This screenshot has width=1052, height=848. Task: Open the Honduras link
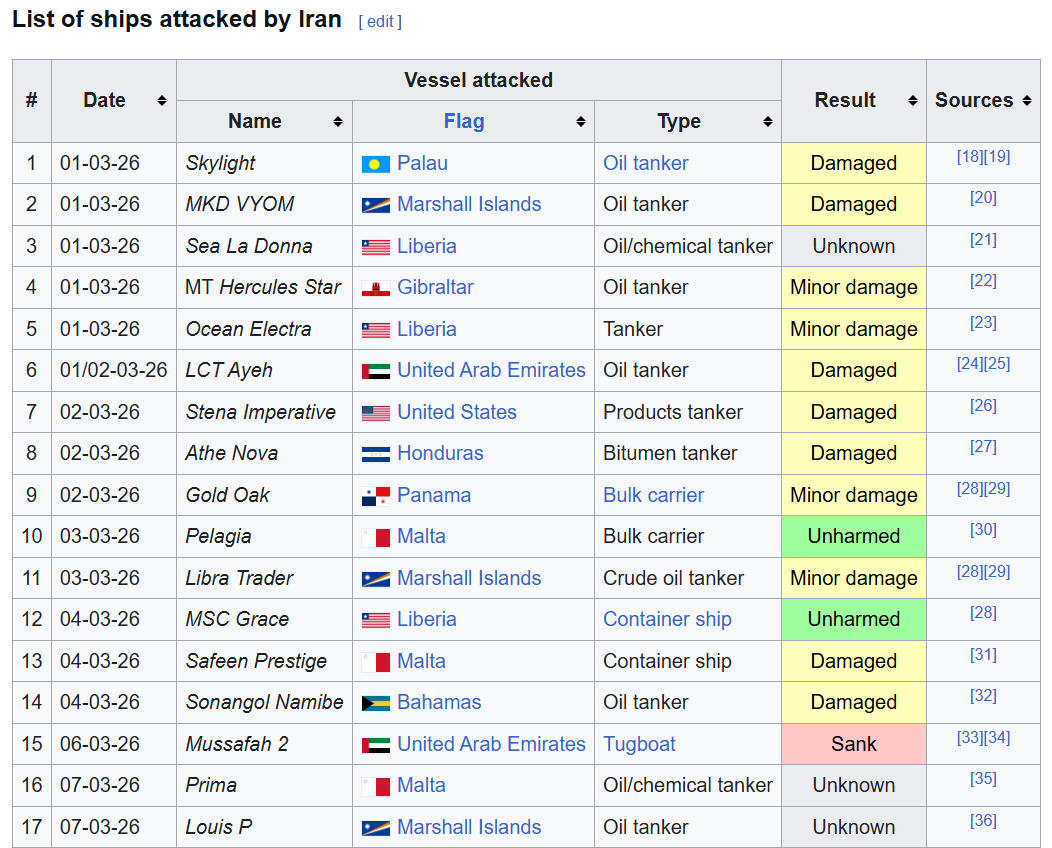tap(440, 454)
